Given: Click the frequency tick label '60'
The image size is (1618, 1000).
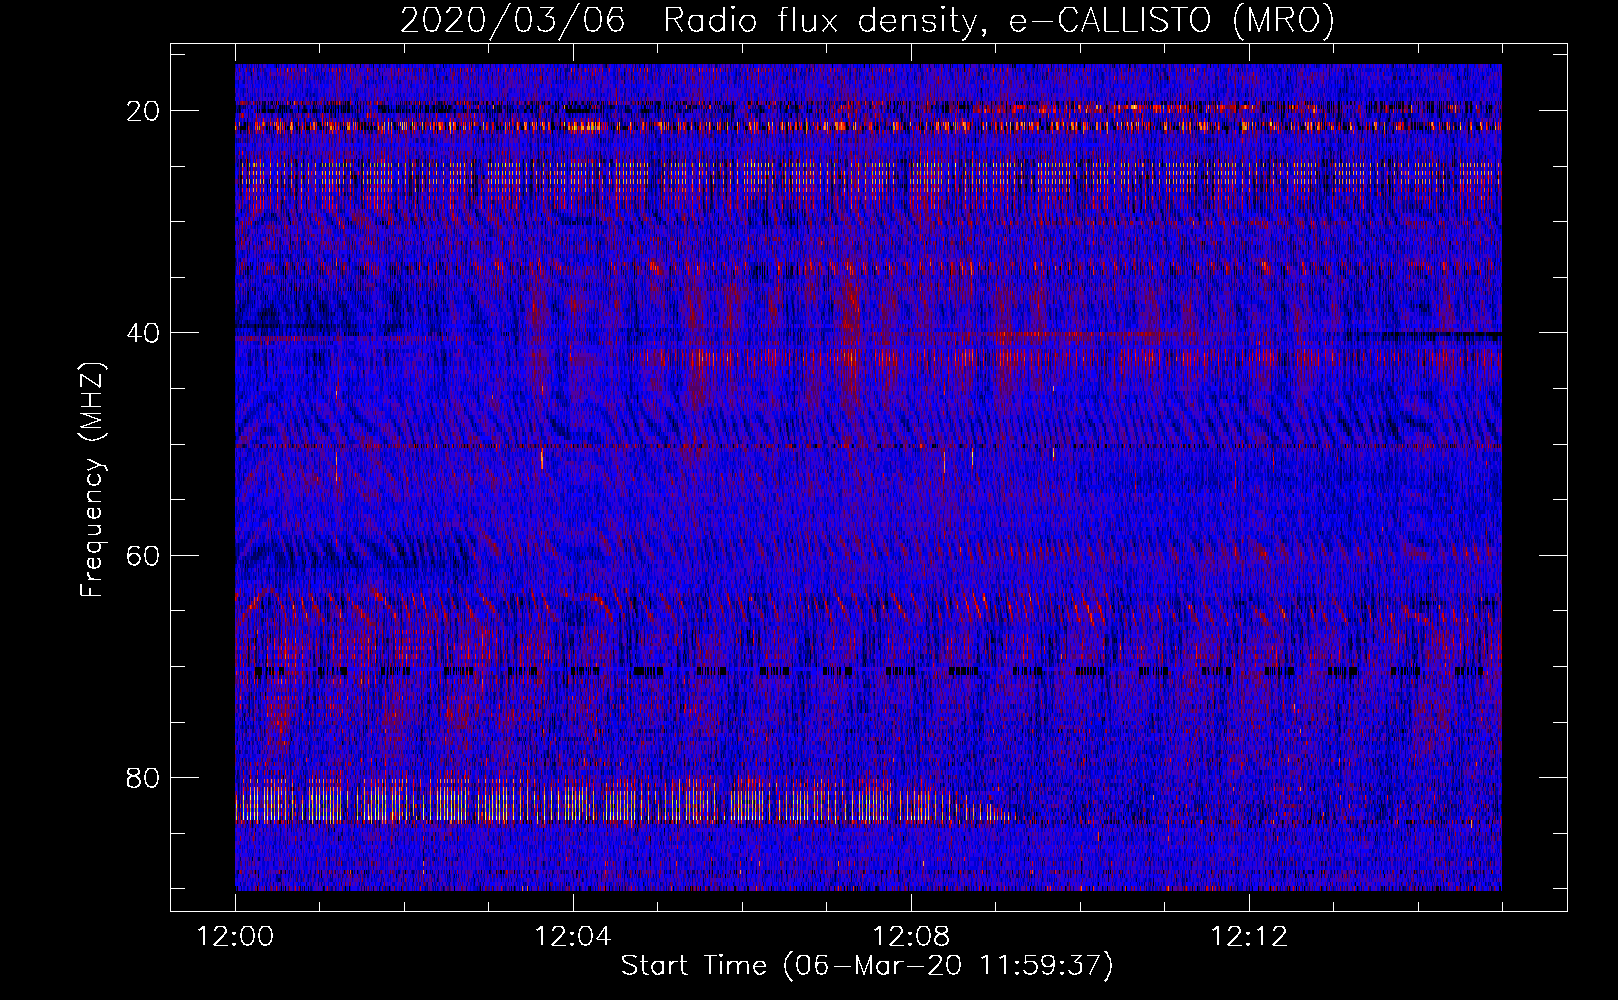Looking at the screenshot, I should [144, 555].
